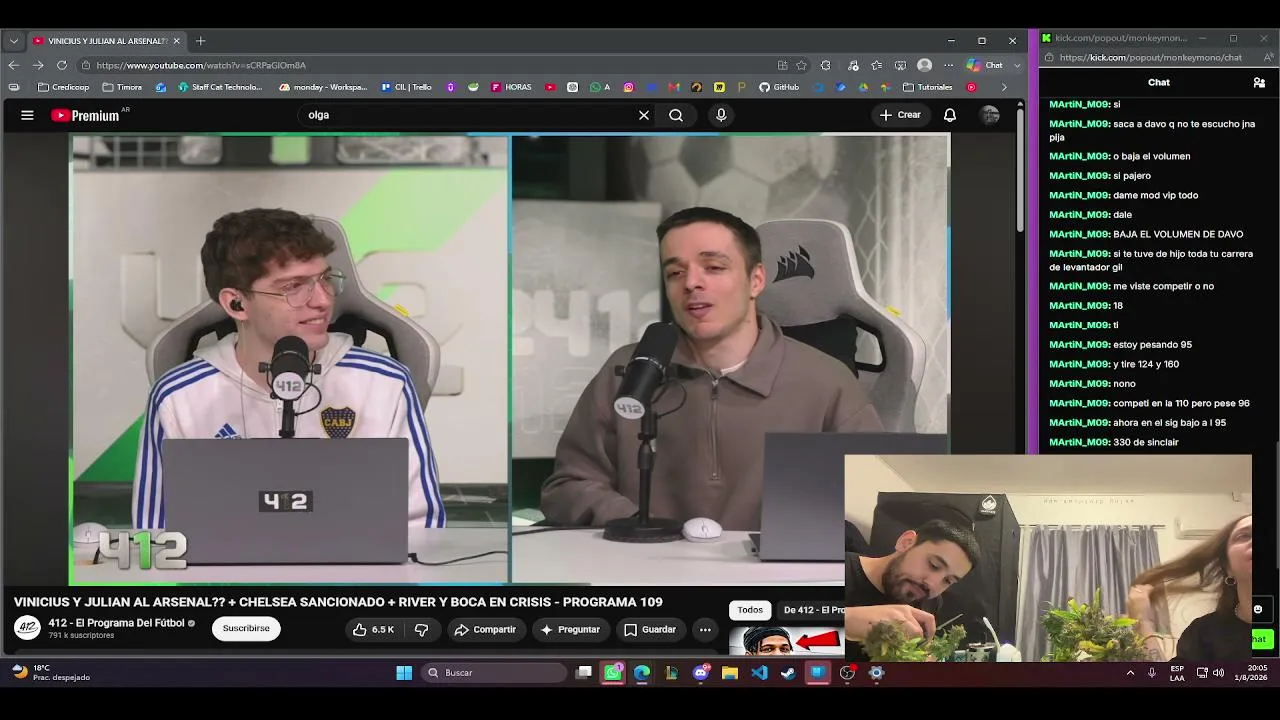The width and height of the screenshot is (1280, 720).
Task: Open the Edge settings and more menu
Action: tap(948, 65)
